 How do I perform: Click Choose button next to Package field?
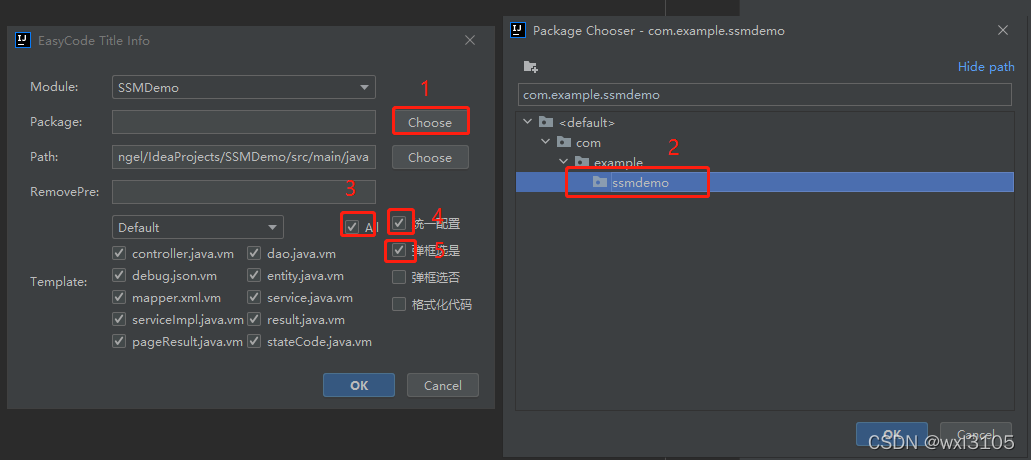(x=430, y=122)
